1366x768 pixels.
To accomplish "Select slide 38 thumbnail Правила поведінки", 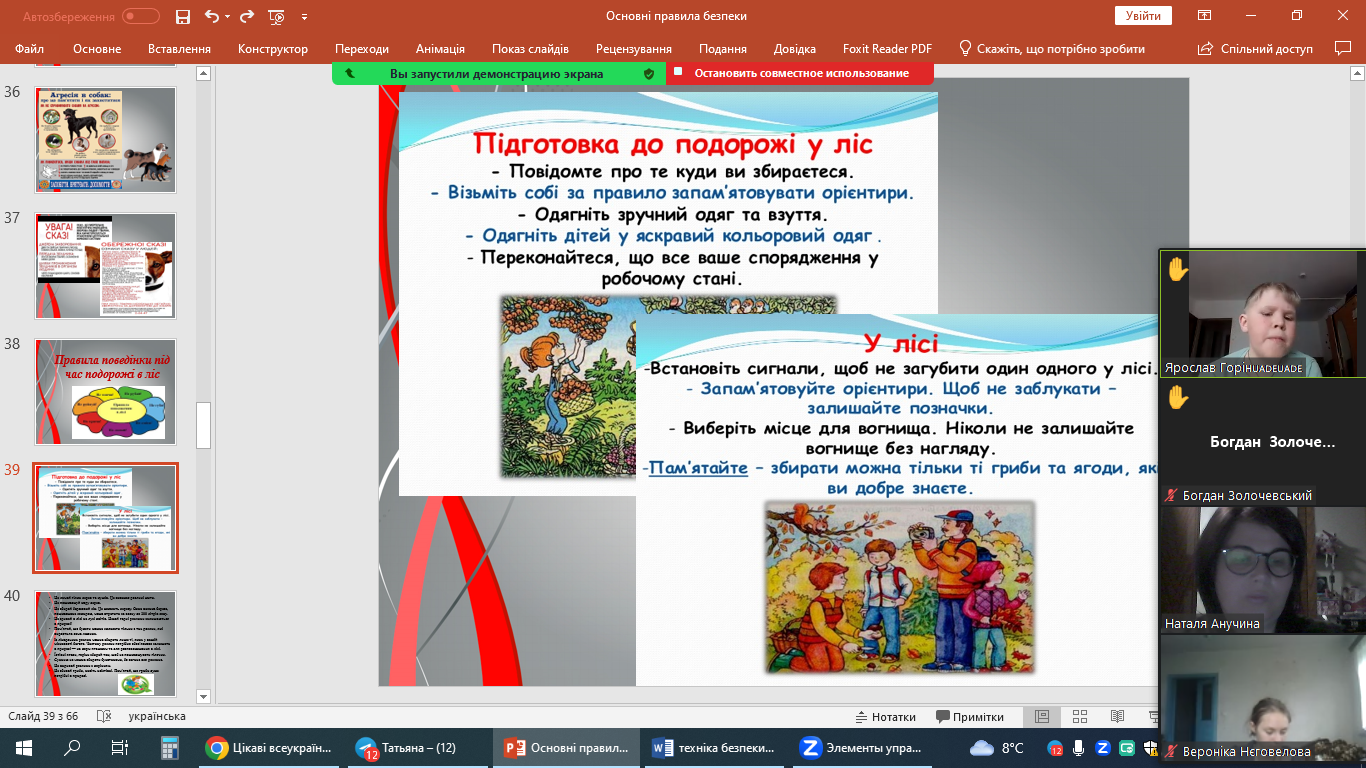I will 105,392.
